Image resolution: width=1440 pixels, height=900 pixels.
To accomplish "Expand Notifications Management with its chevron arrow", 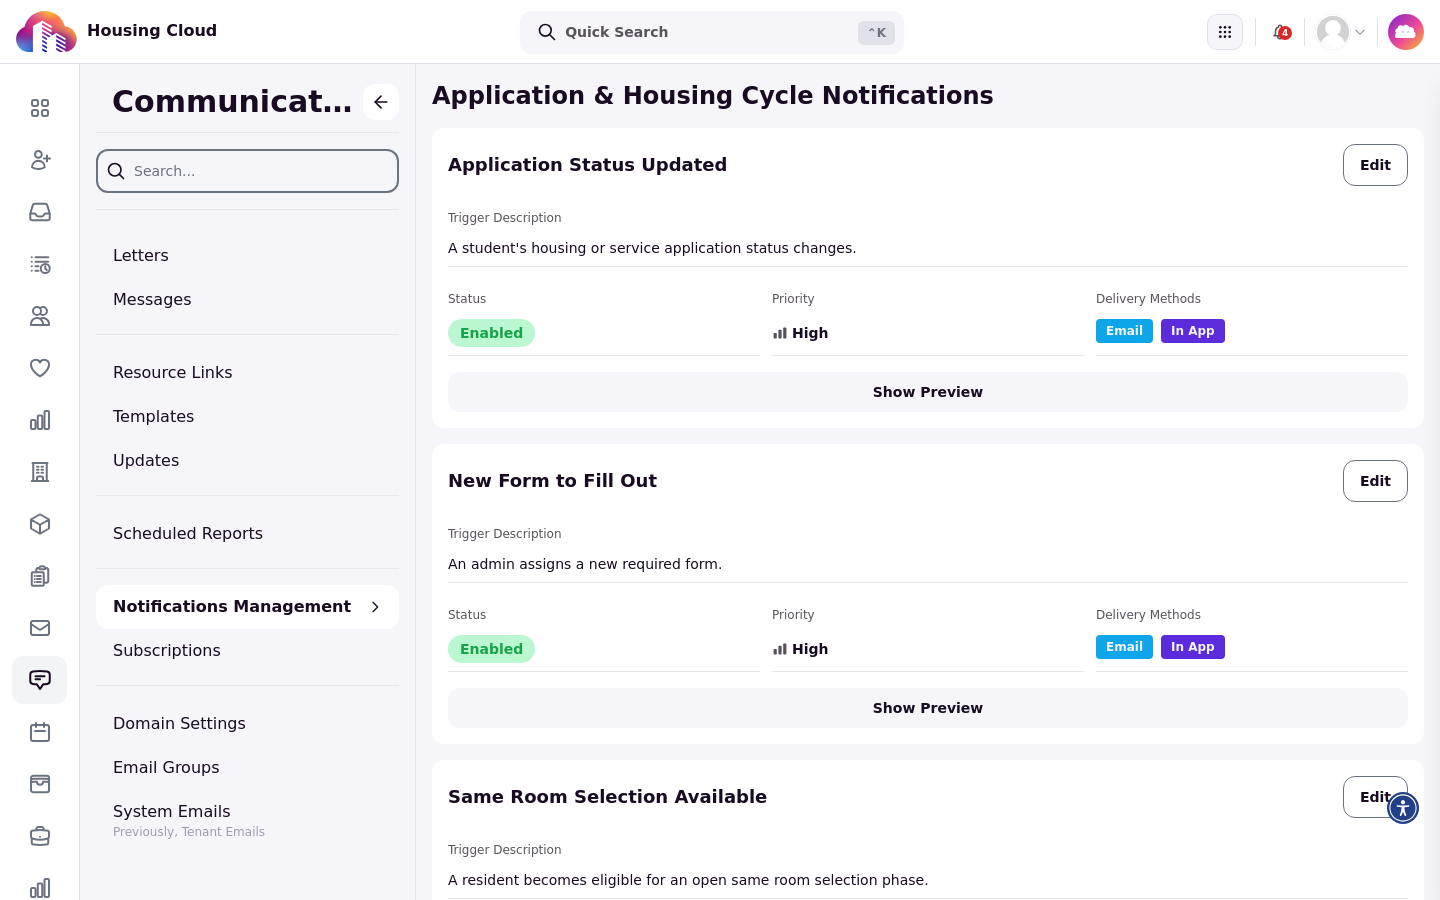I will point(375,607).
